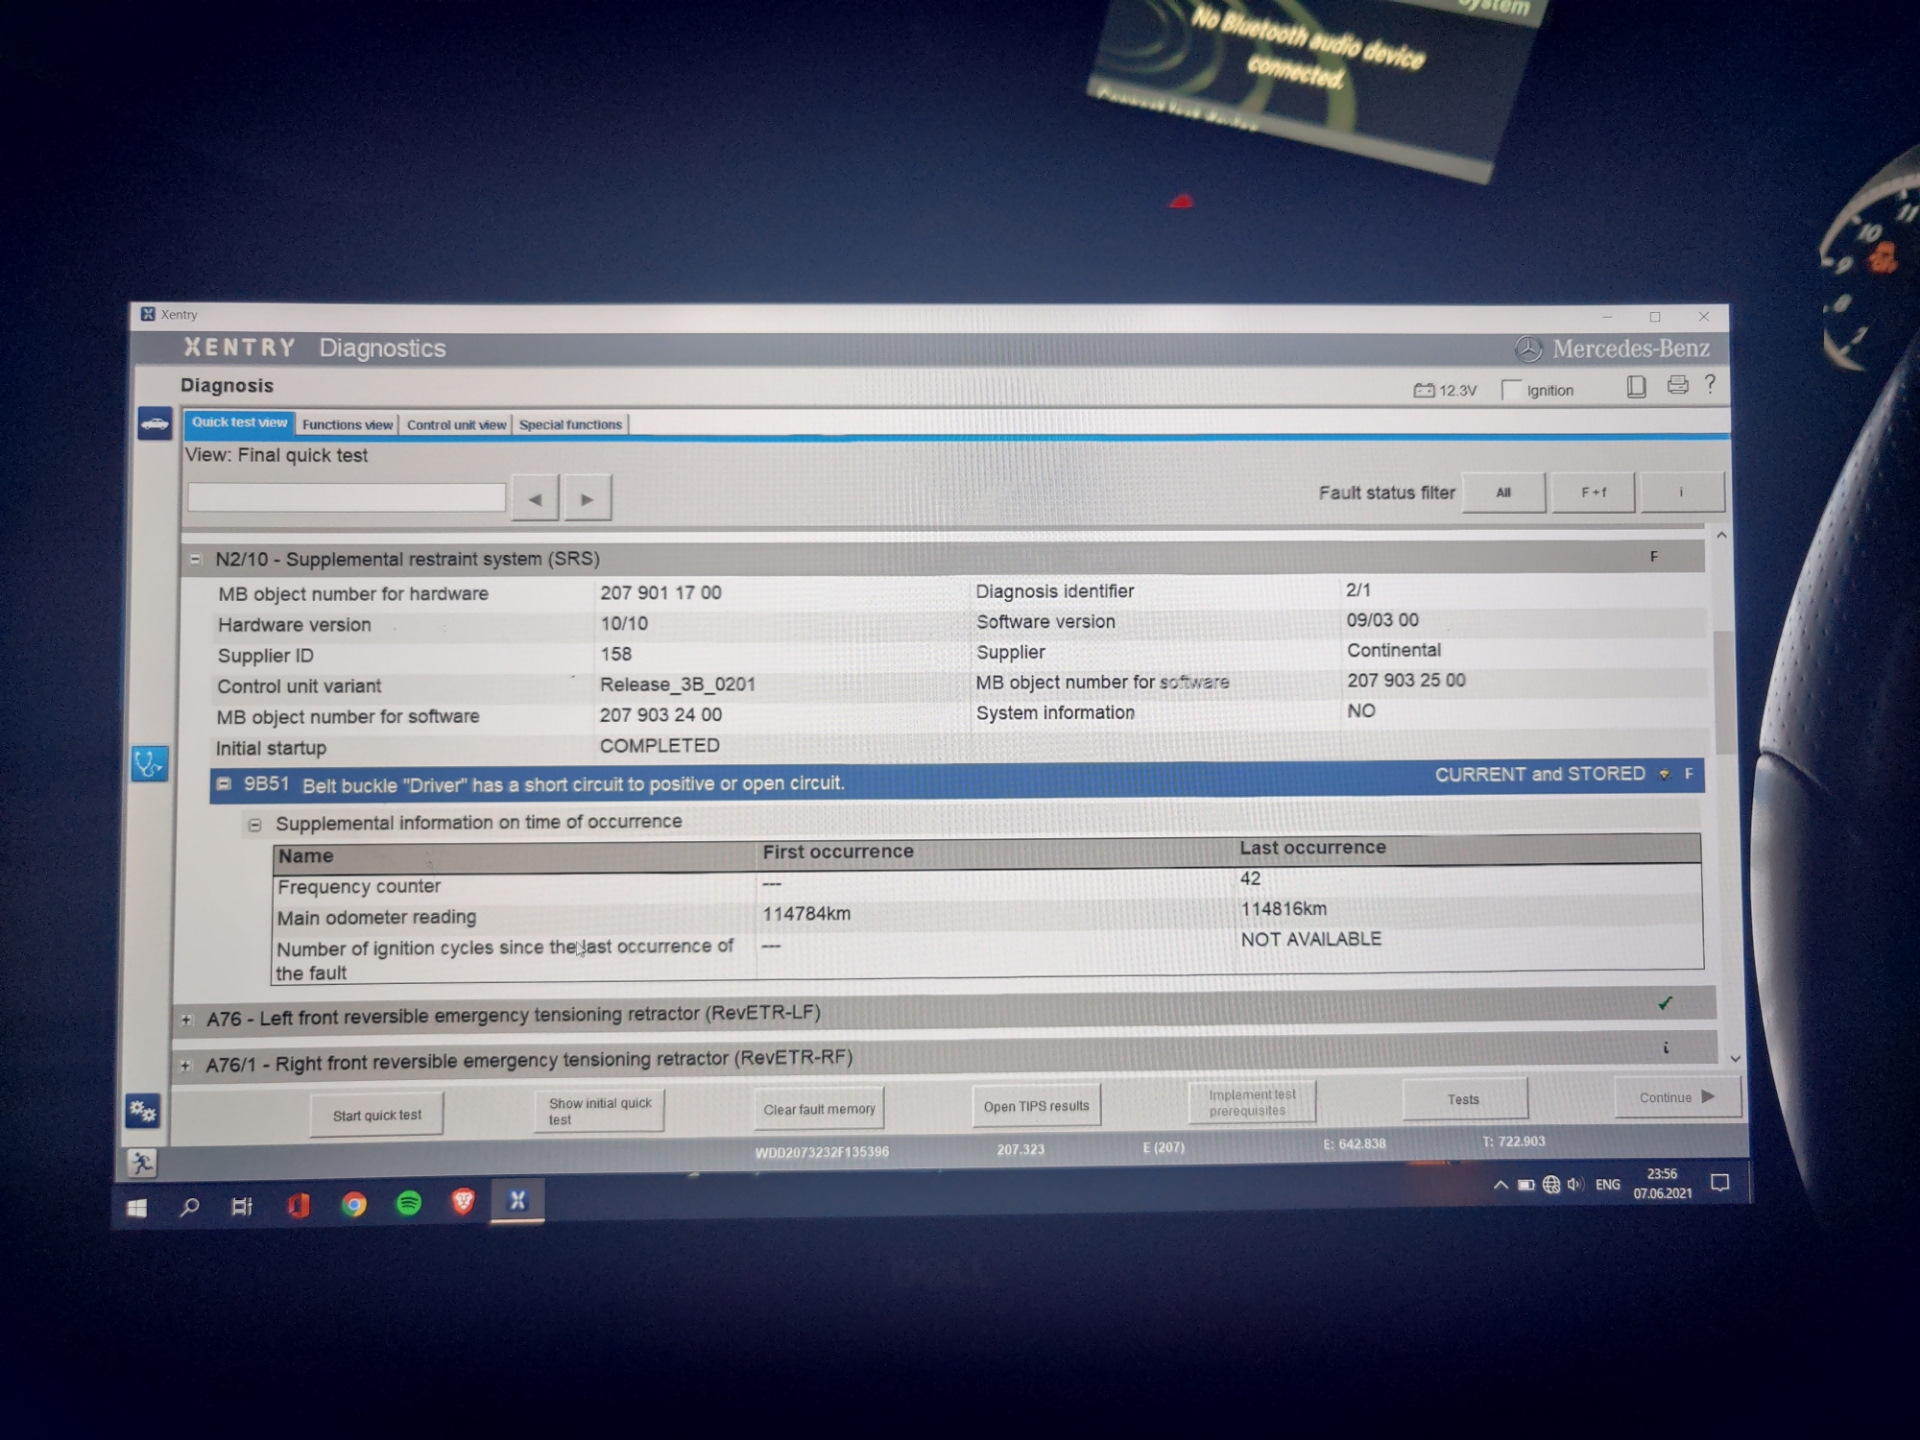Screen dimensions: 1920x1440
Task: Select the Frequency counter row
Action: (986, 884)
